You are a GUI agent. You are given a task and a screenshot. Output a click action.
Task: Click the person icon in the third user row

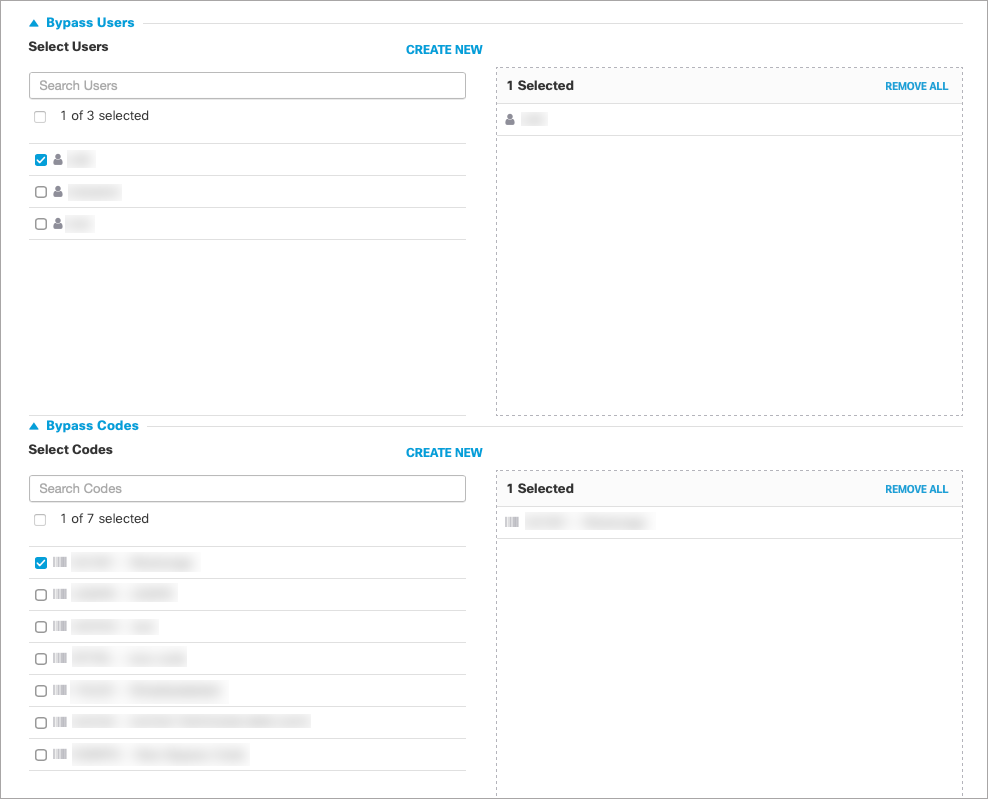pos(58,223)
